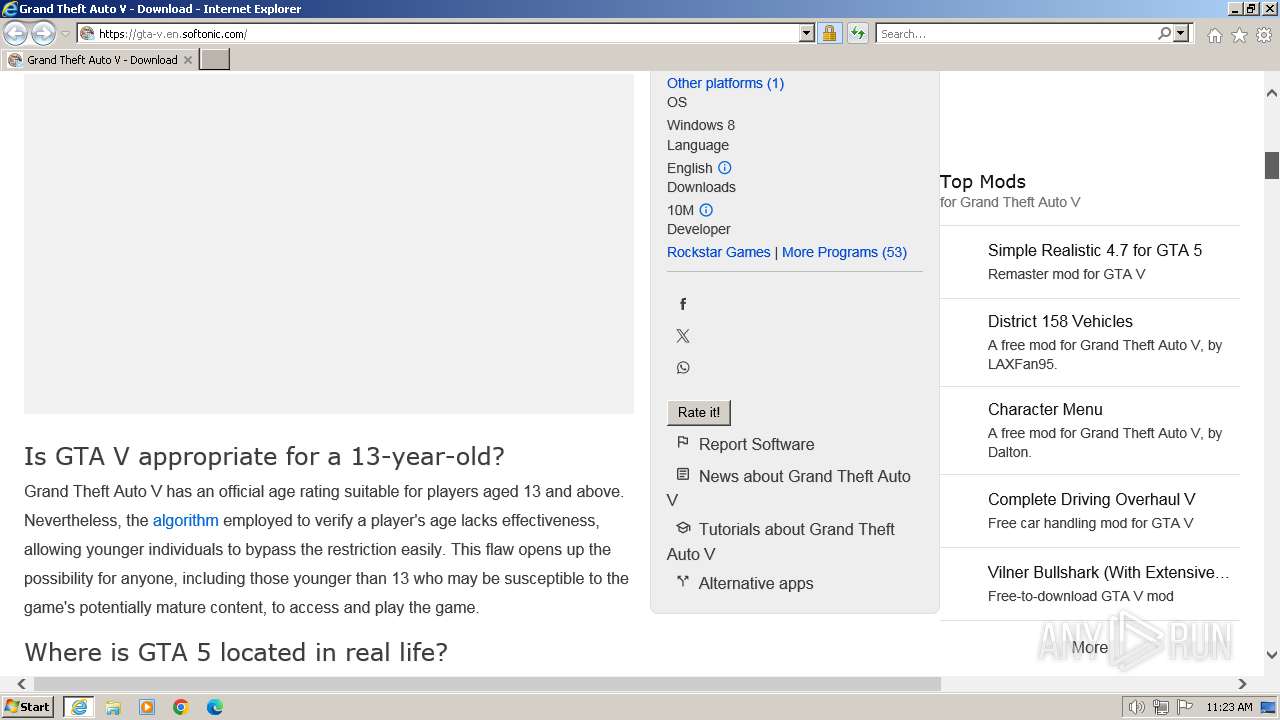This screenshot has height=720, width=1280.
Task: Follow the algorithm hyperlink
Action: tap(185, 520)
